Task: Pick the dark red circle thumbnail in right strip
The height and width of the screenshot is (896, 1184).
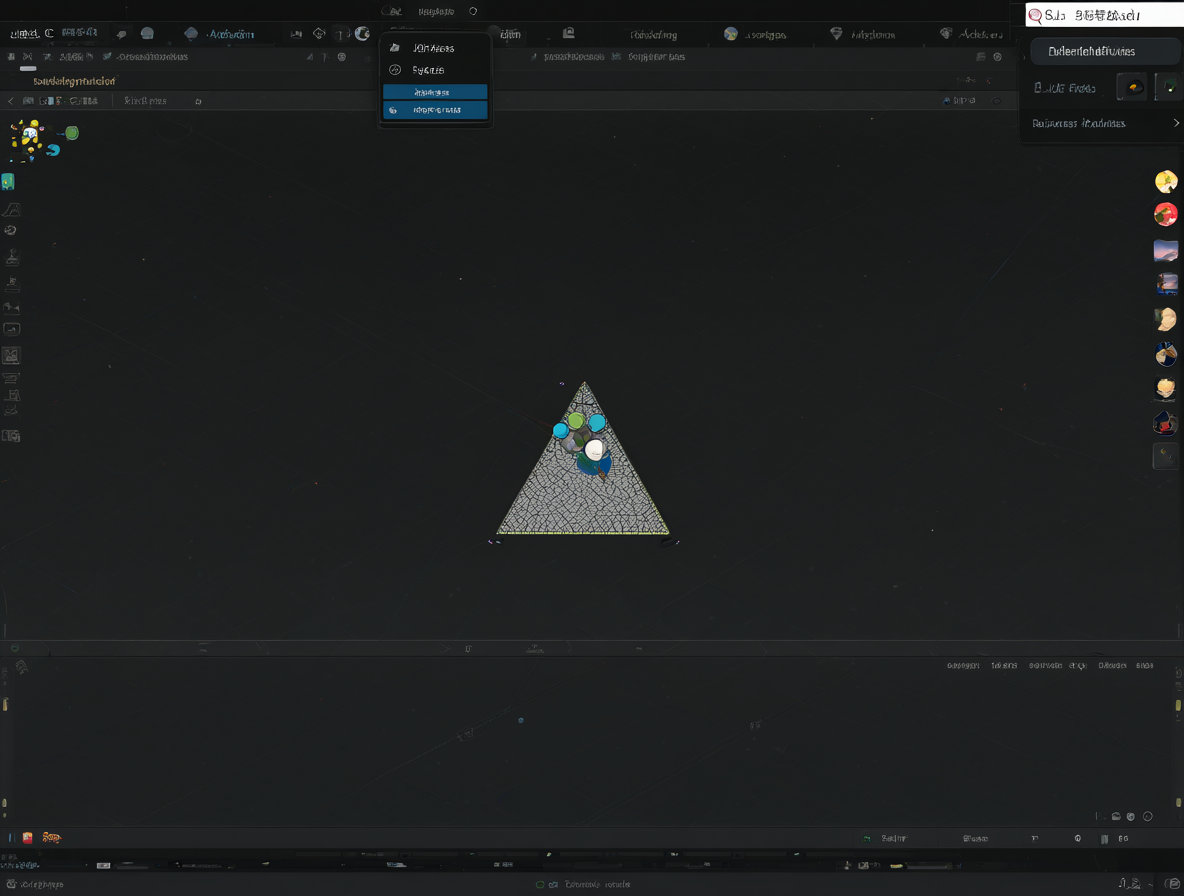Action: [x=1165, y=423]
